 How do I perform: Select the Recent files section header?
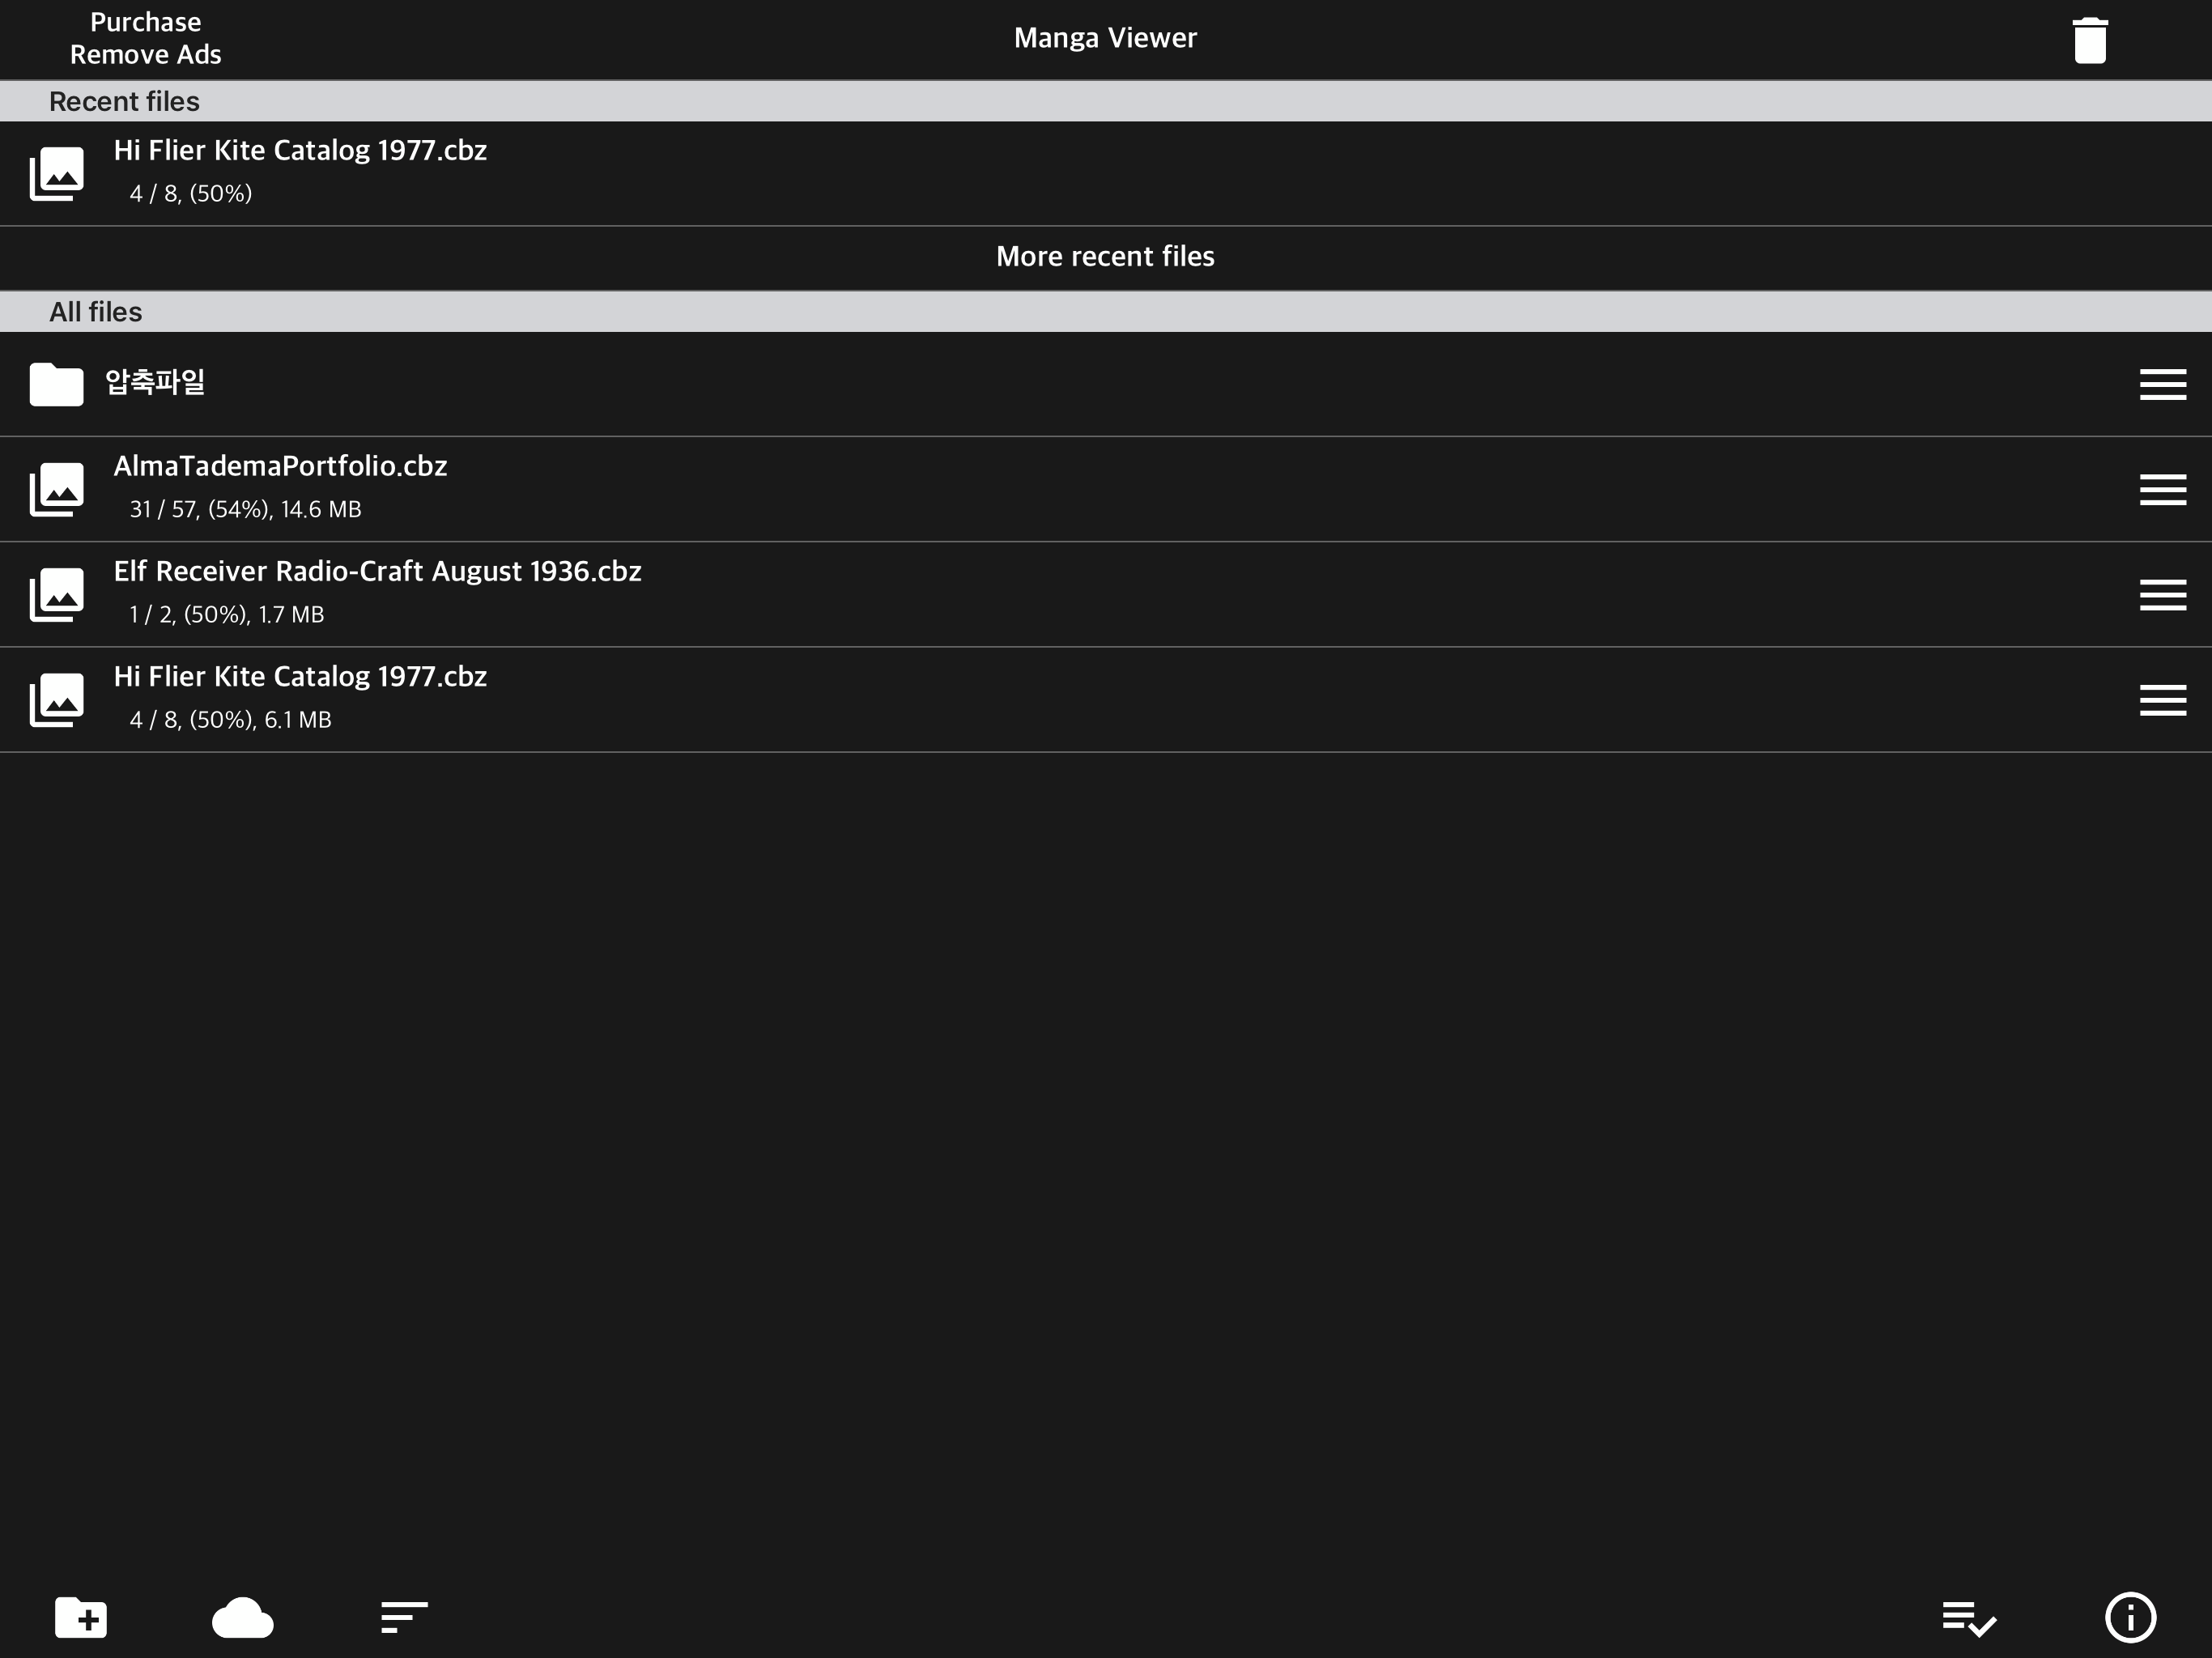click(125, 101)
